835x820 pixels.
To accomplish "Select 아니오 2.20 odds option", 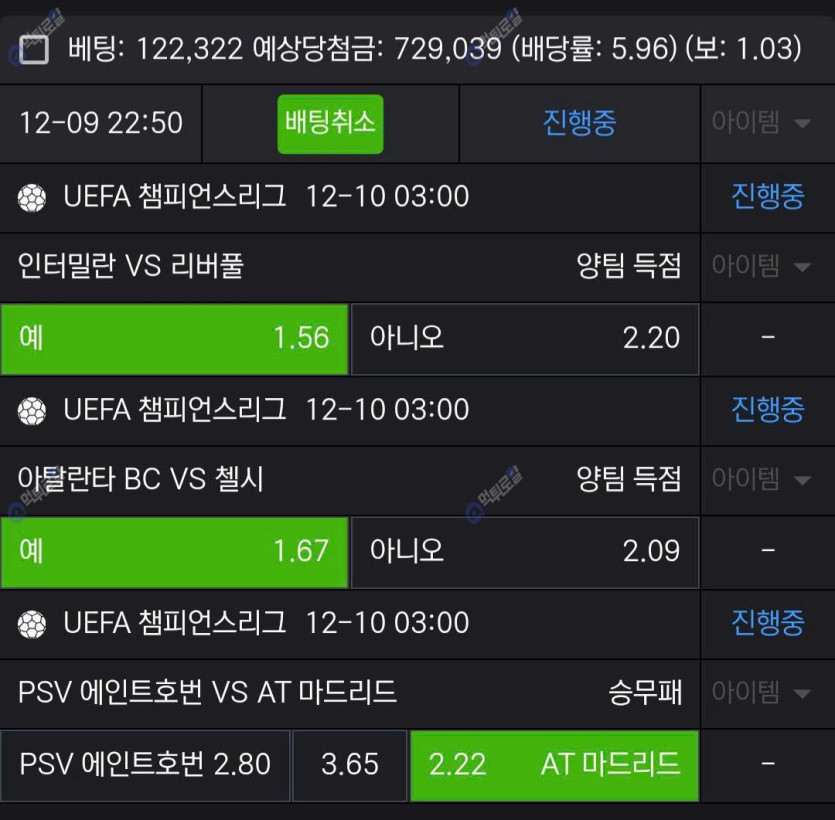I will tap(525, 338).
